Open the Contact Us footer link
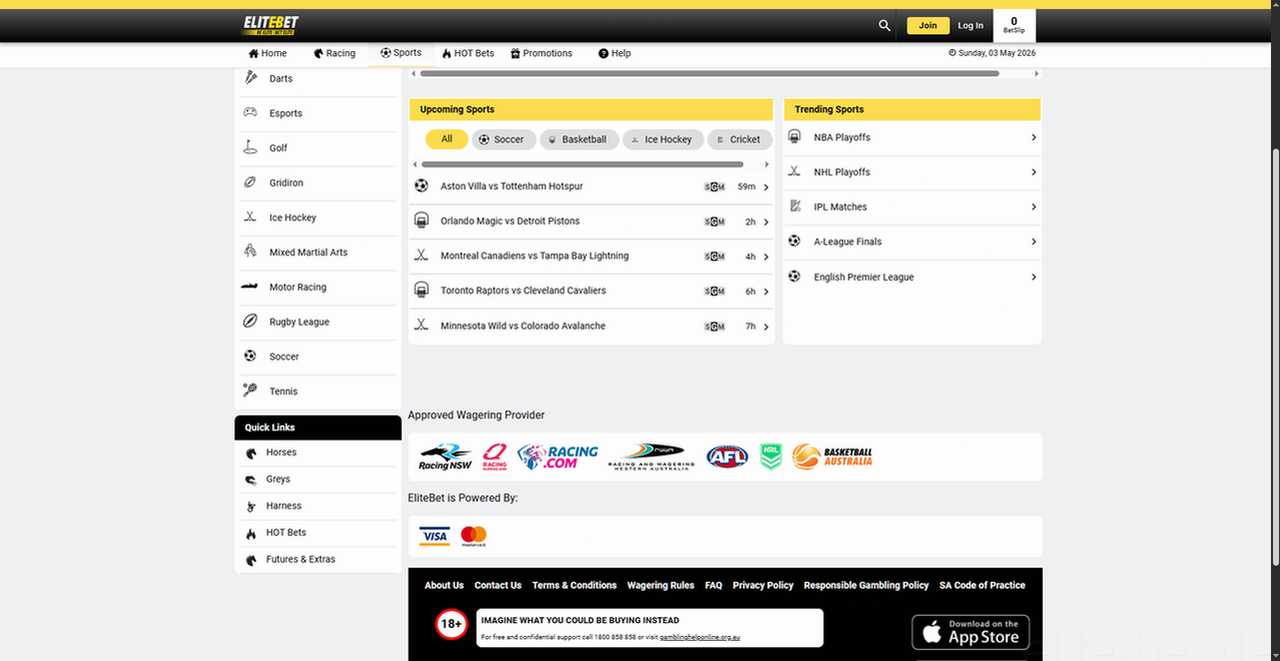The width and height of the screenshot is (1280, 661). [x=498, y=585]
